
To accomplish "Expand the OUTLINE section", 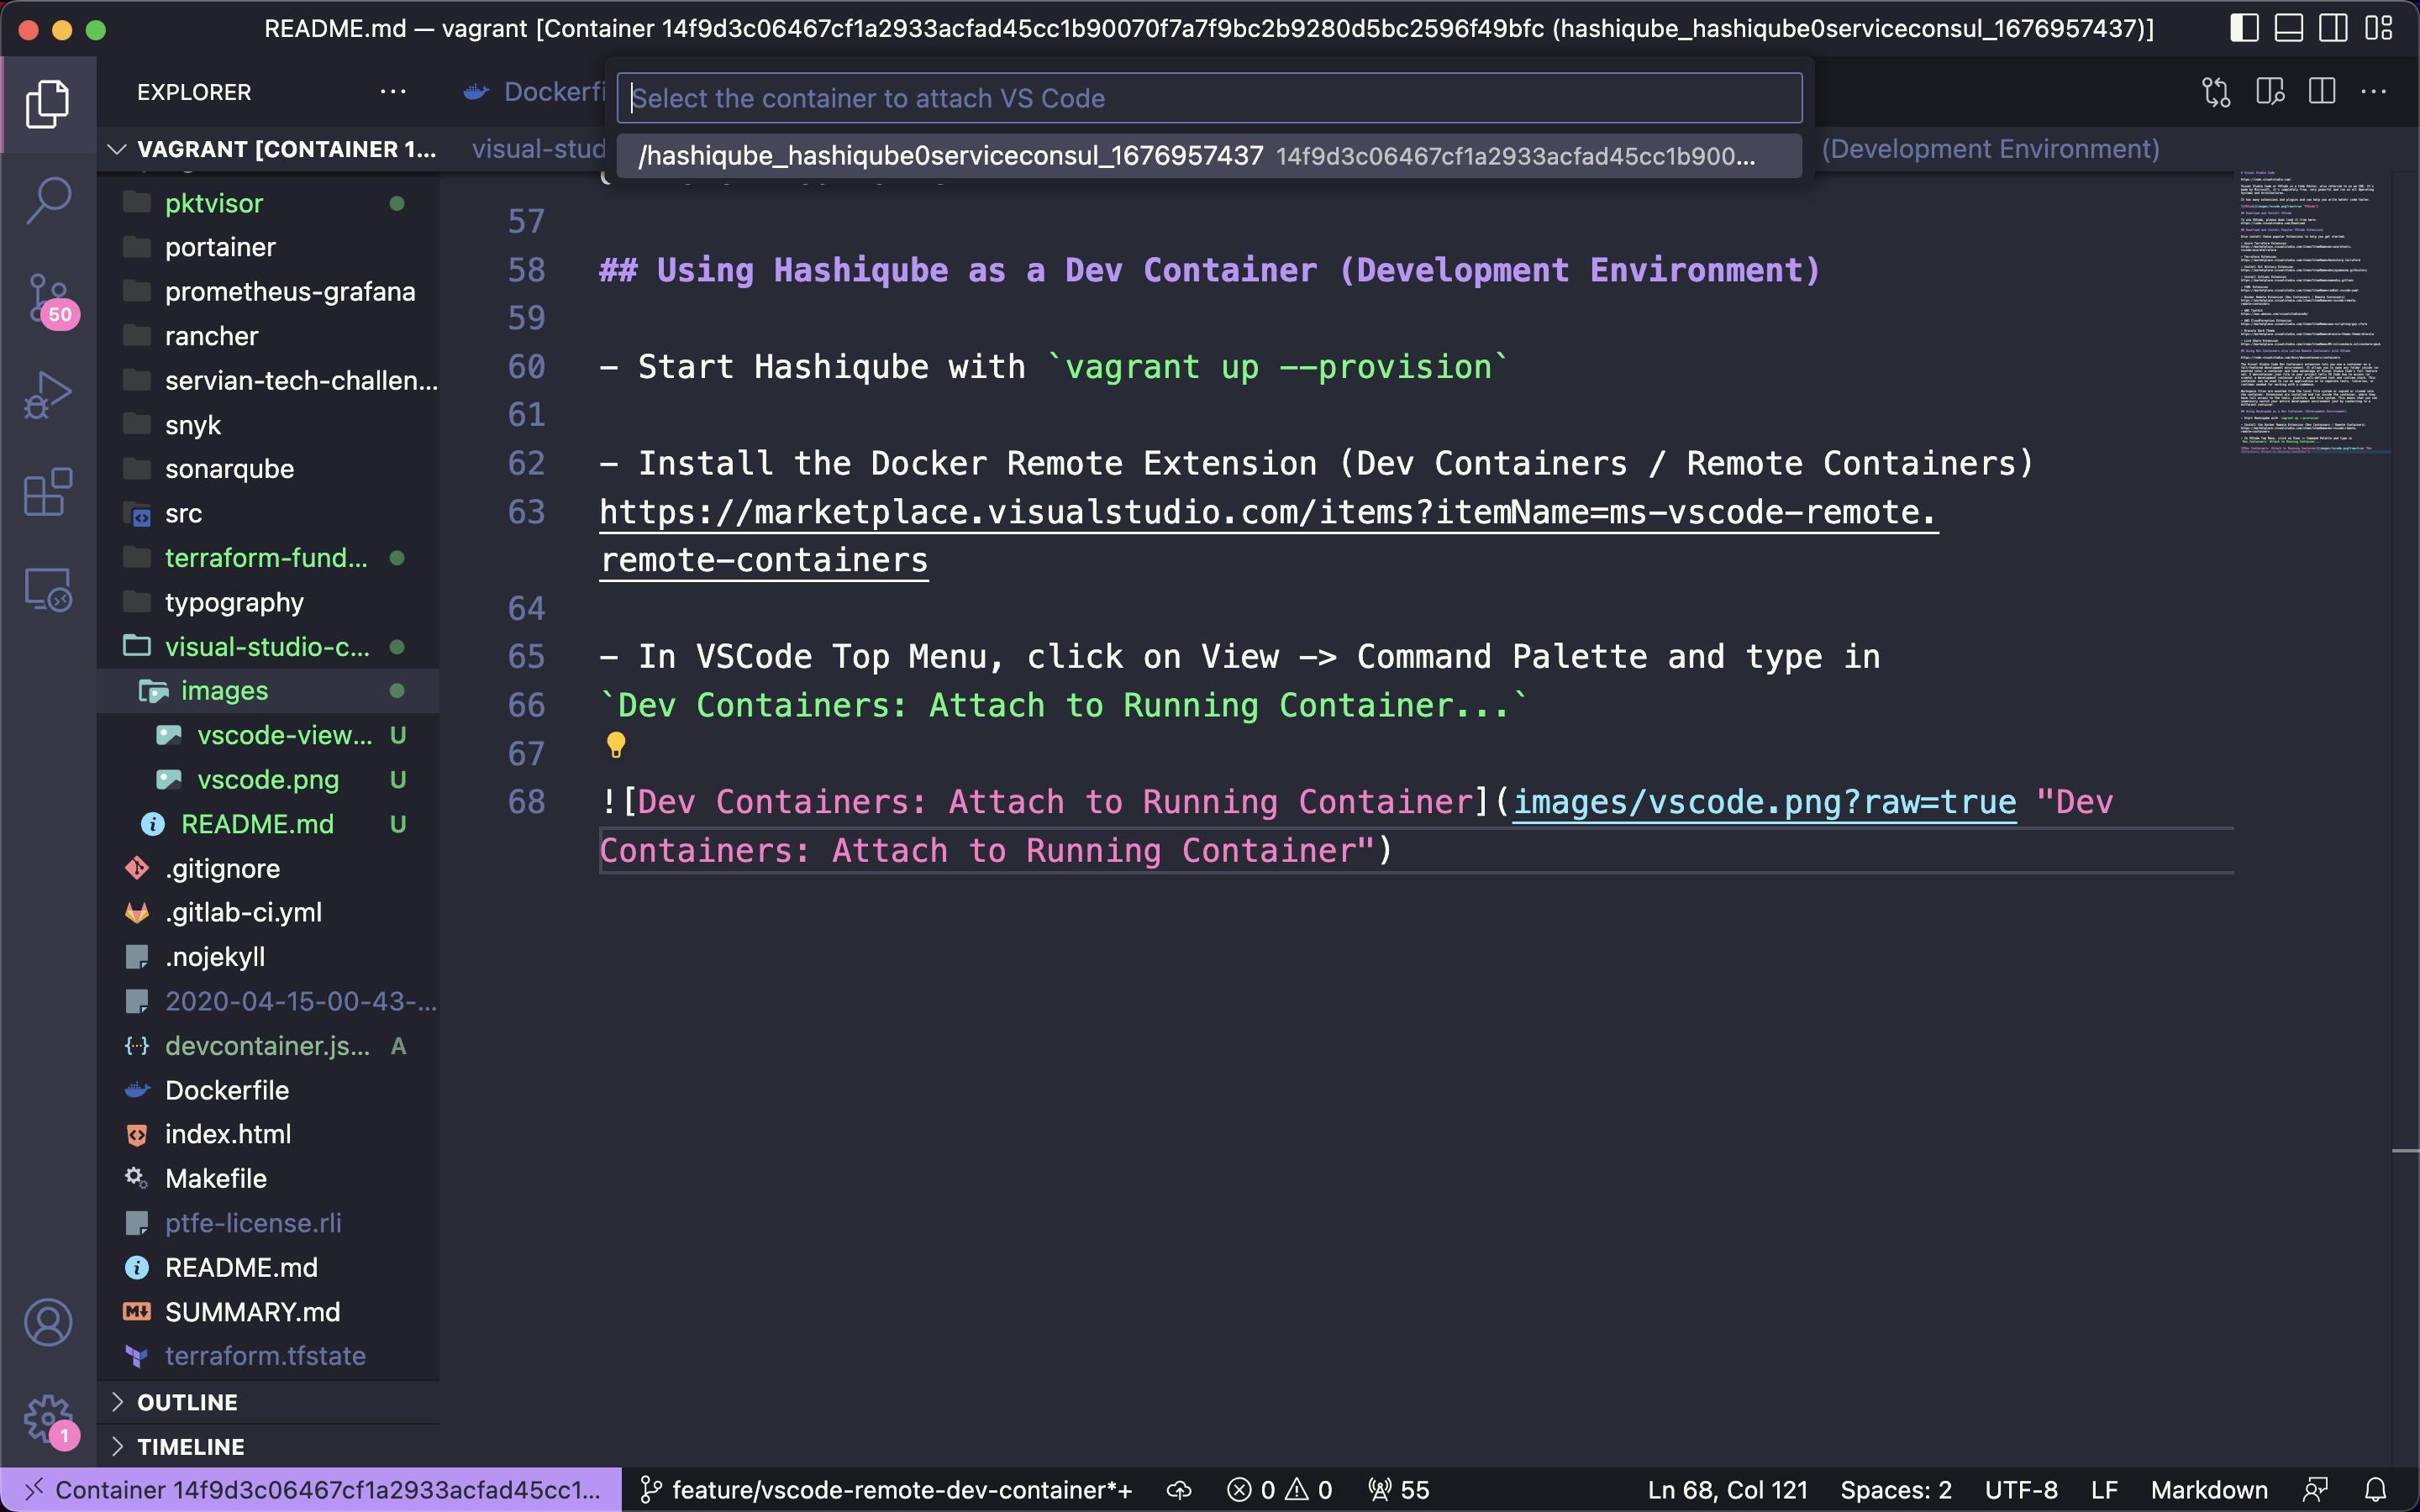I will [268, 1402].
